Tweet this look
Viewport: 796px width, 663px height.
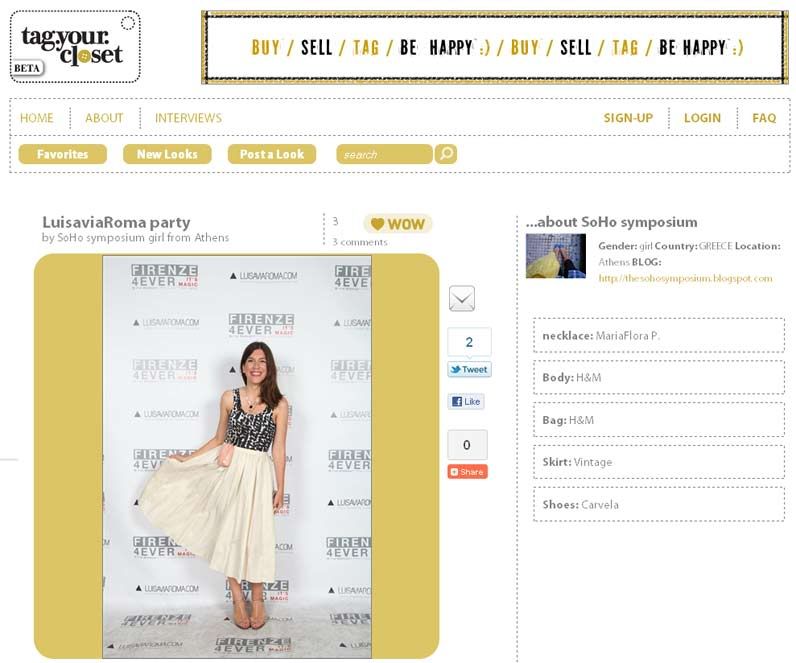469,370
